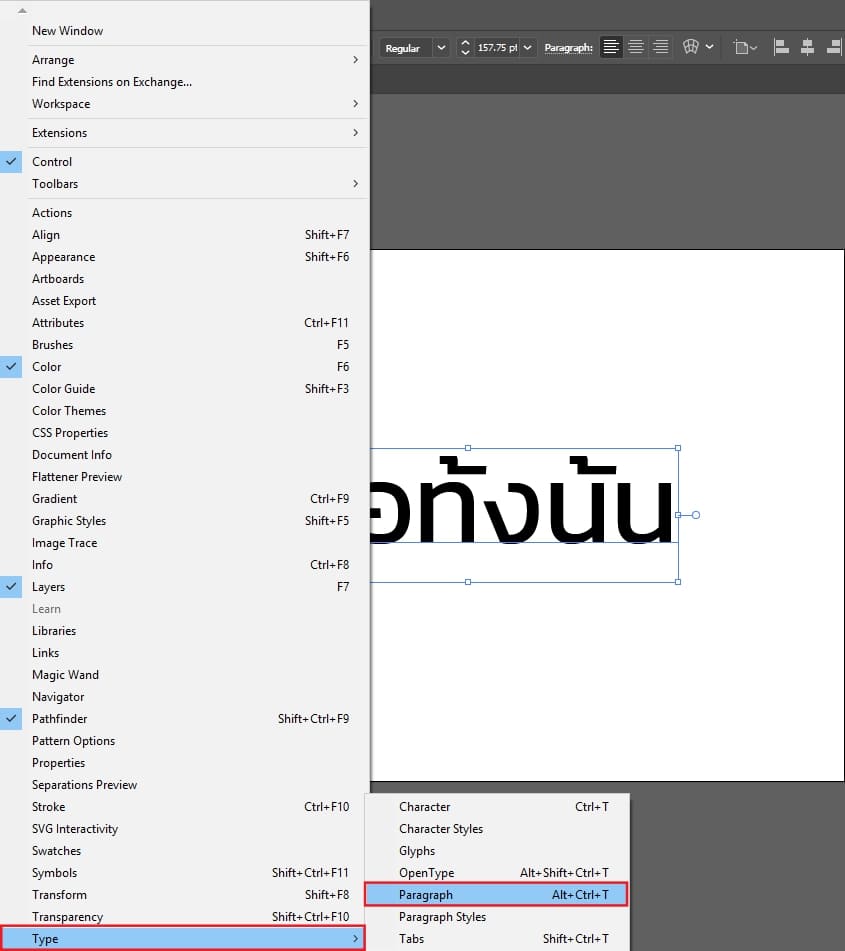This screenshot has width=845, height=951.
Task: Open the Separations Preview panel
Action: click(184, 785)
